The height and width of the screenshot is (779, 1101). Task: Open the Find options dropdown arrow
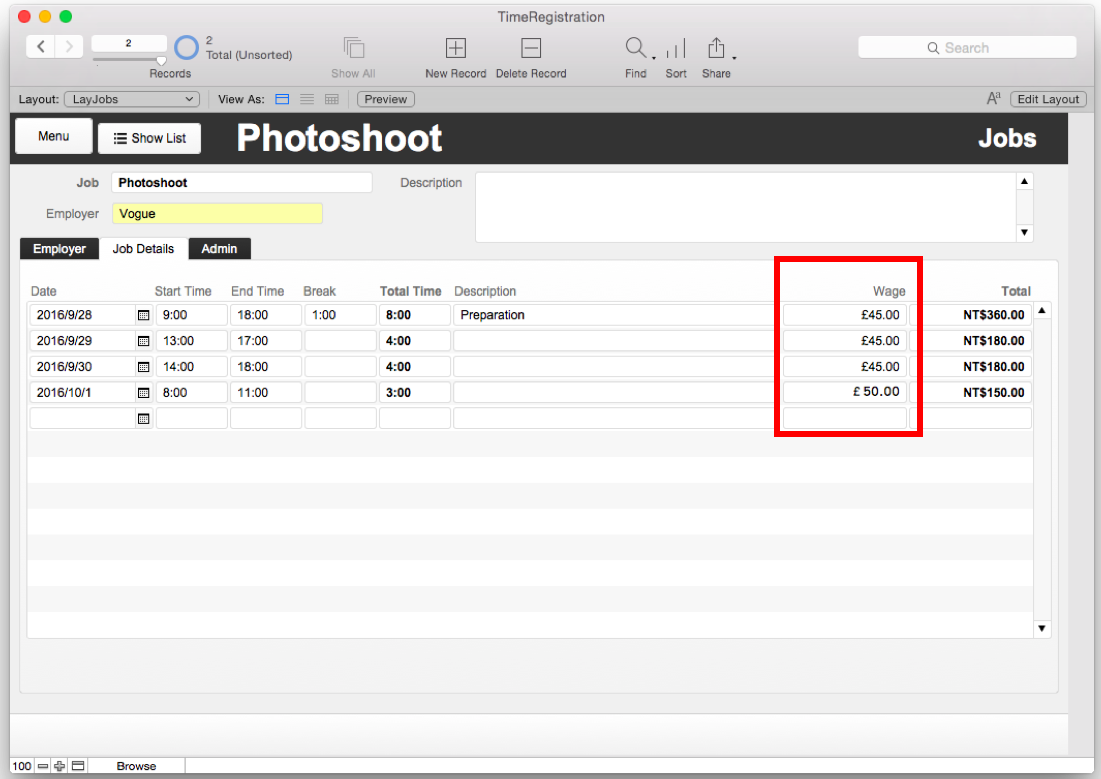pos(654,58)
